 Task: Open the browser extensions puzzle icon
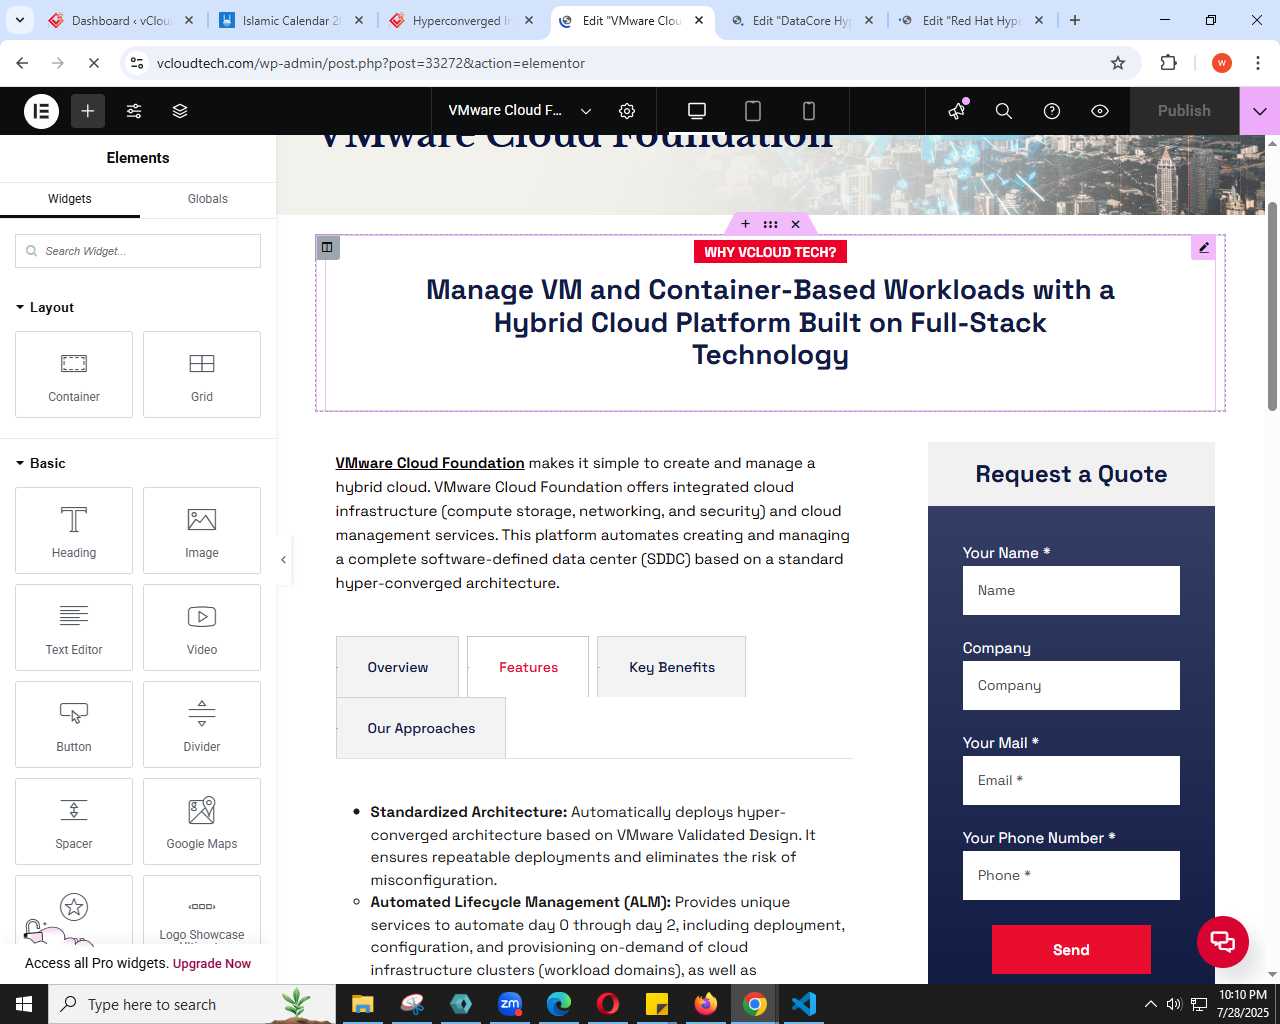[x=1169, y=63]
